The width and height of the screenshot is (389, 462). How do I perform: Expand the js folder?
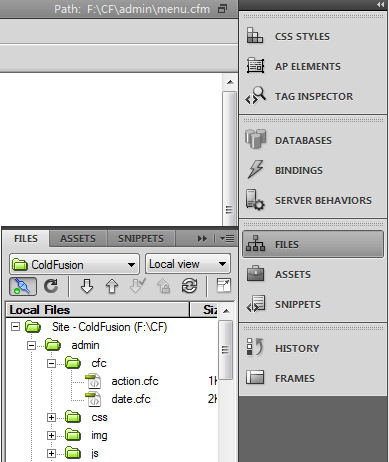pos(51,453)
